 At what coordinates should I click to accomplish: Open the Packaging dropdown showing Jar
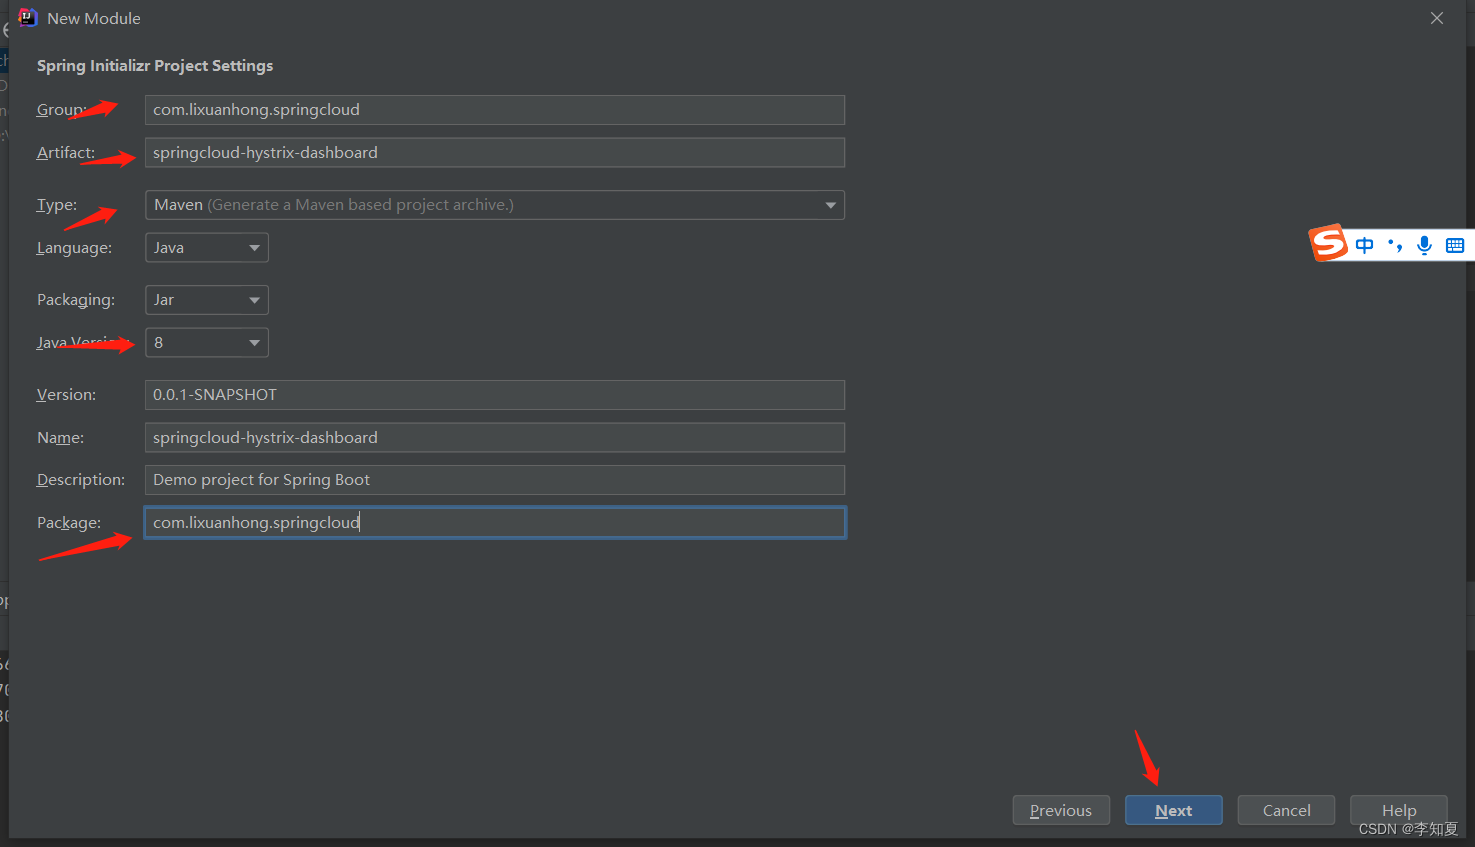pyautogui.click(x=207, y=300)
